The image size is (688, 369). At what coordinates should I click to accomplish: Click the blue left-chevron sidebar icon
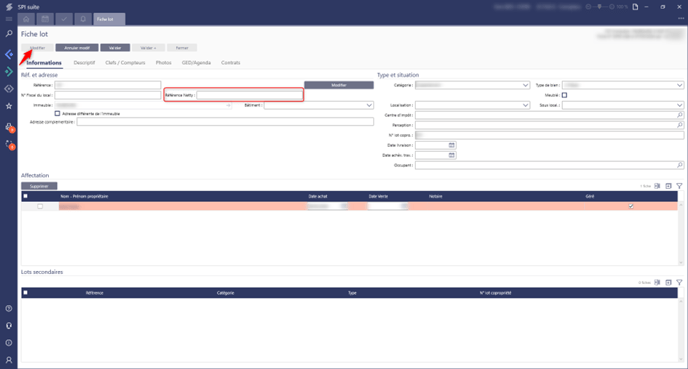pos(9,54)
